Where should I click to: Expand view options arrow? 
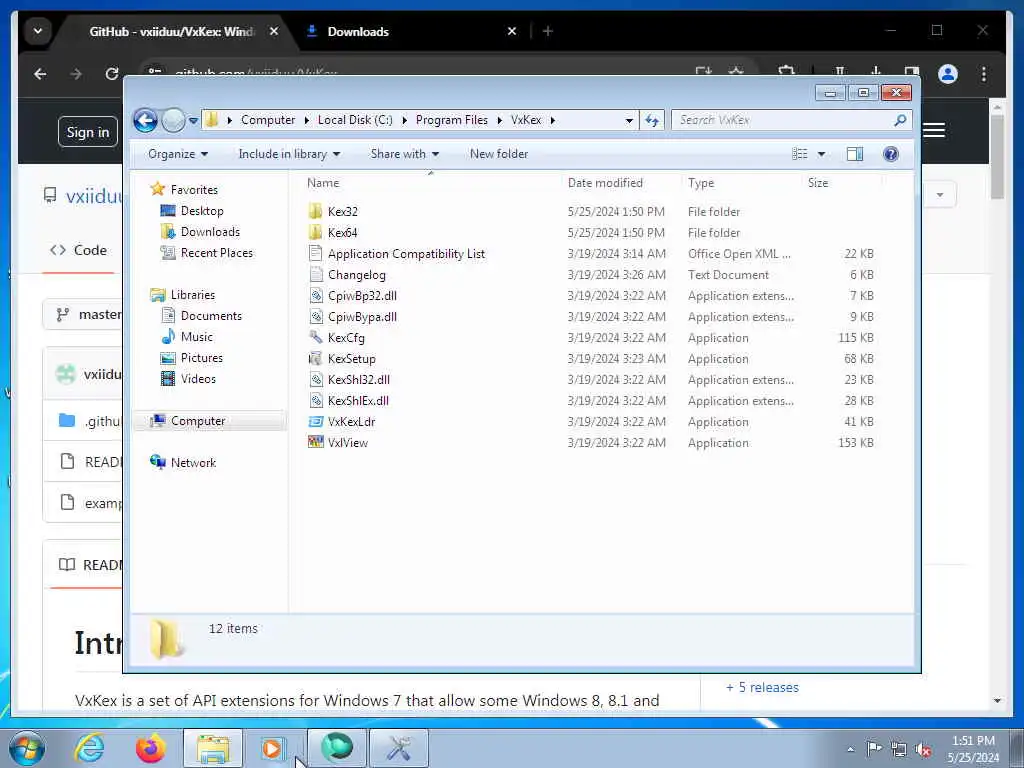pos(822,154)
